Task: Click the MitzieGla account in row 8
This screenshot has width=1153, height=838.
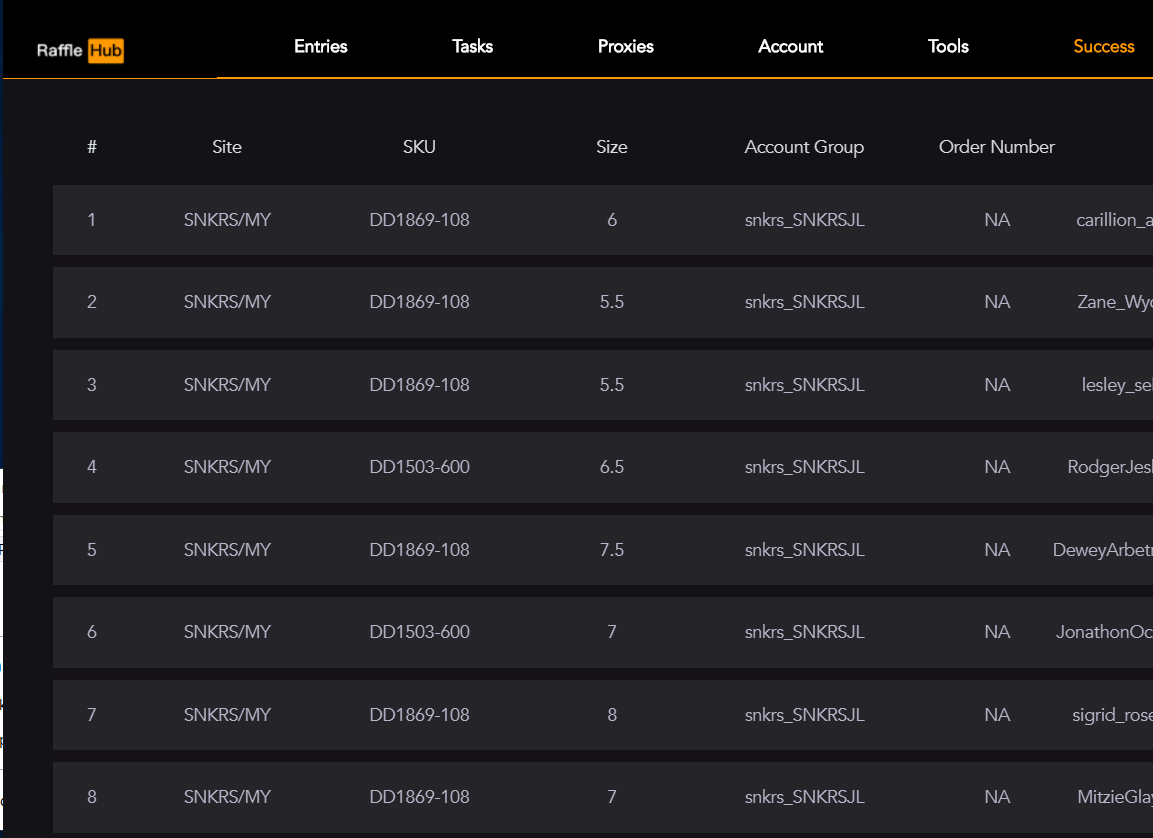Action: click(1115, 797)
